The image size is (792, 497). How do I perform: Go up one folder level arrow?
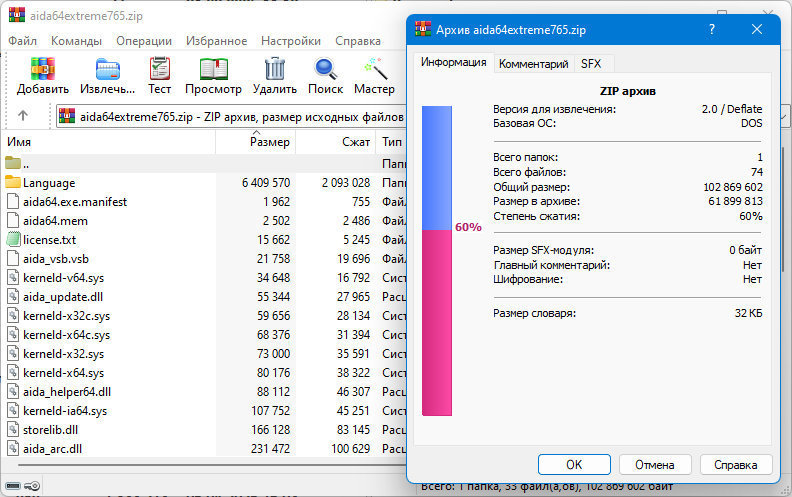coord(23,116)
